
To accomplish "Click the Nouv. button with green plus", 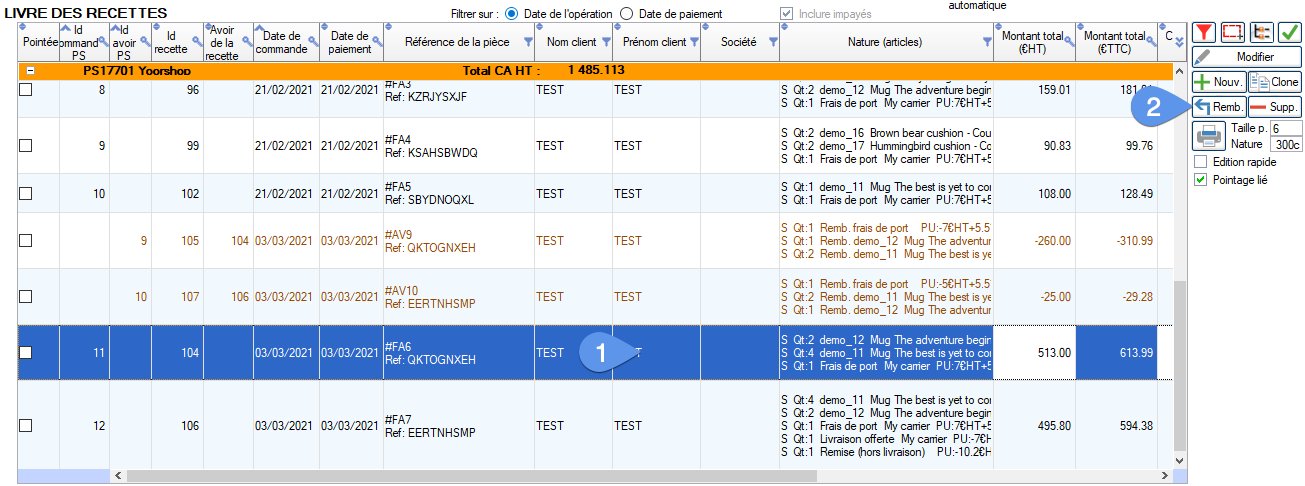I will point(1219,82).
